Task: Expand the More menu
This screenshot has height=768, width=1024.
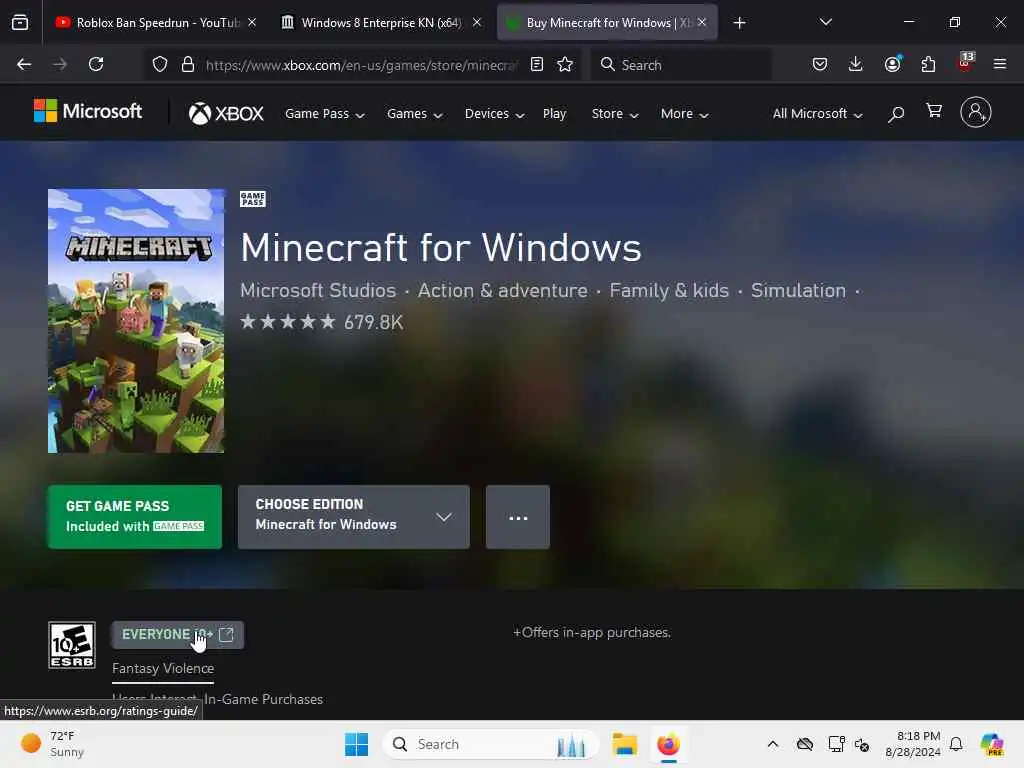Action: [684, 114]
